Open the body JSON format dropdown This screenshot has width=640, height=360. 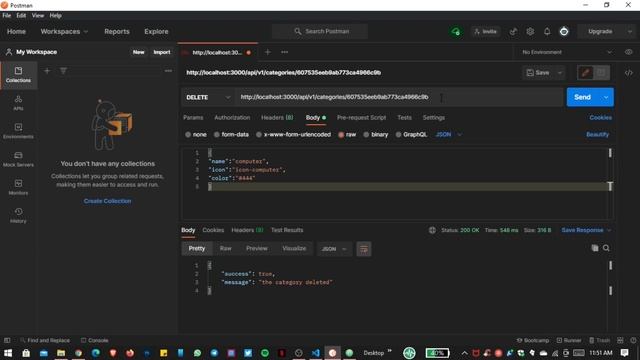449,135
